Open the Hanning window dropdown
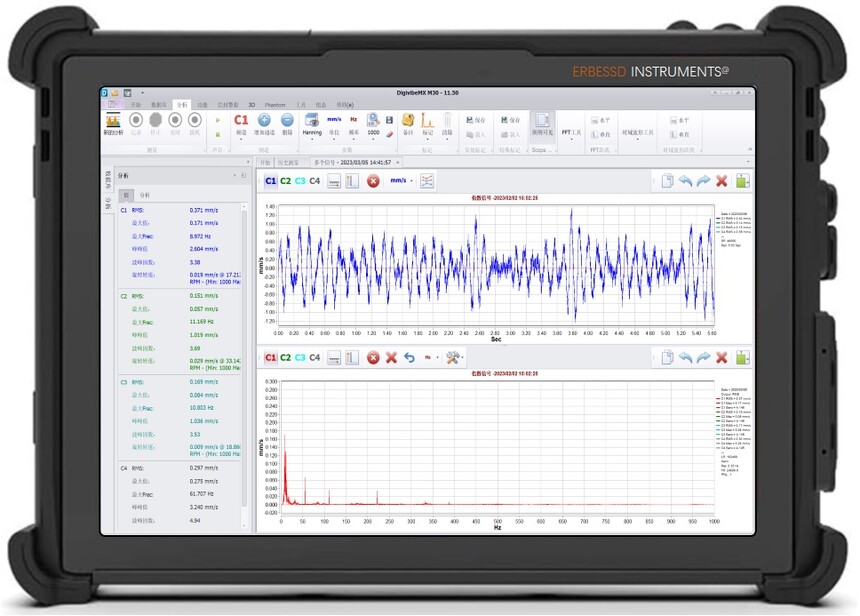 tap(312, 125)
